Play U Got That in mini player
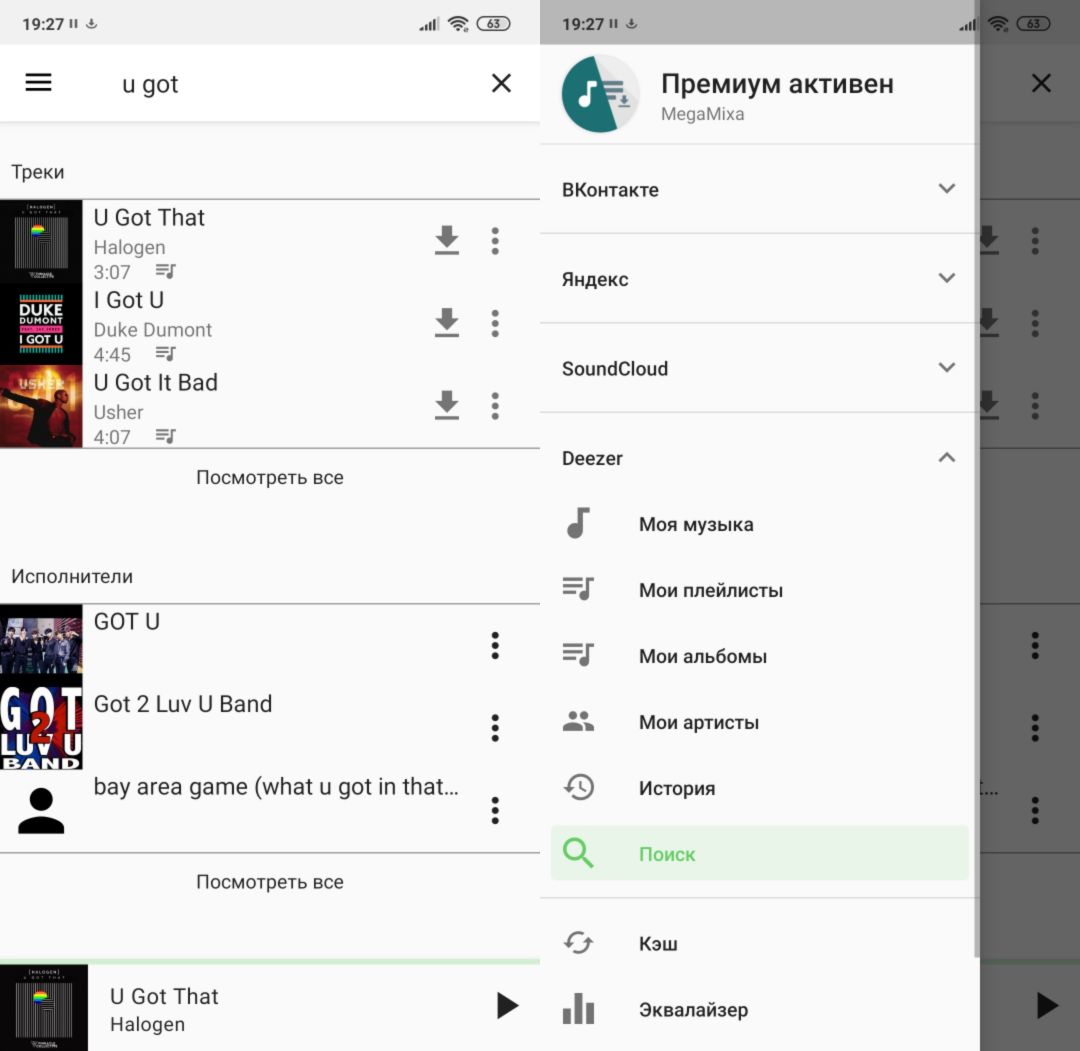Image resolution: width=1080 pixels, height=1051 pixels. (506, 1006)
